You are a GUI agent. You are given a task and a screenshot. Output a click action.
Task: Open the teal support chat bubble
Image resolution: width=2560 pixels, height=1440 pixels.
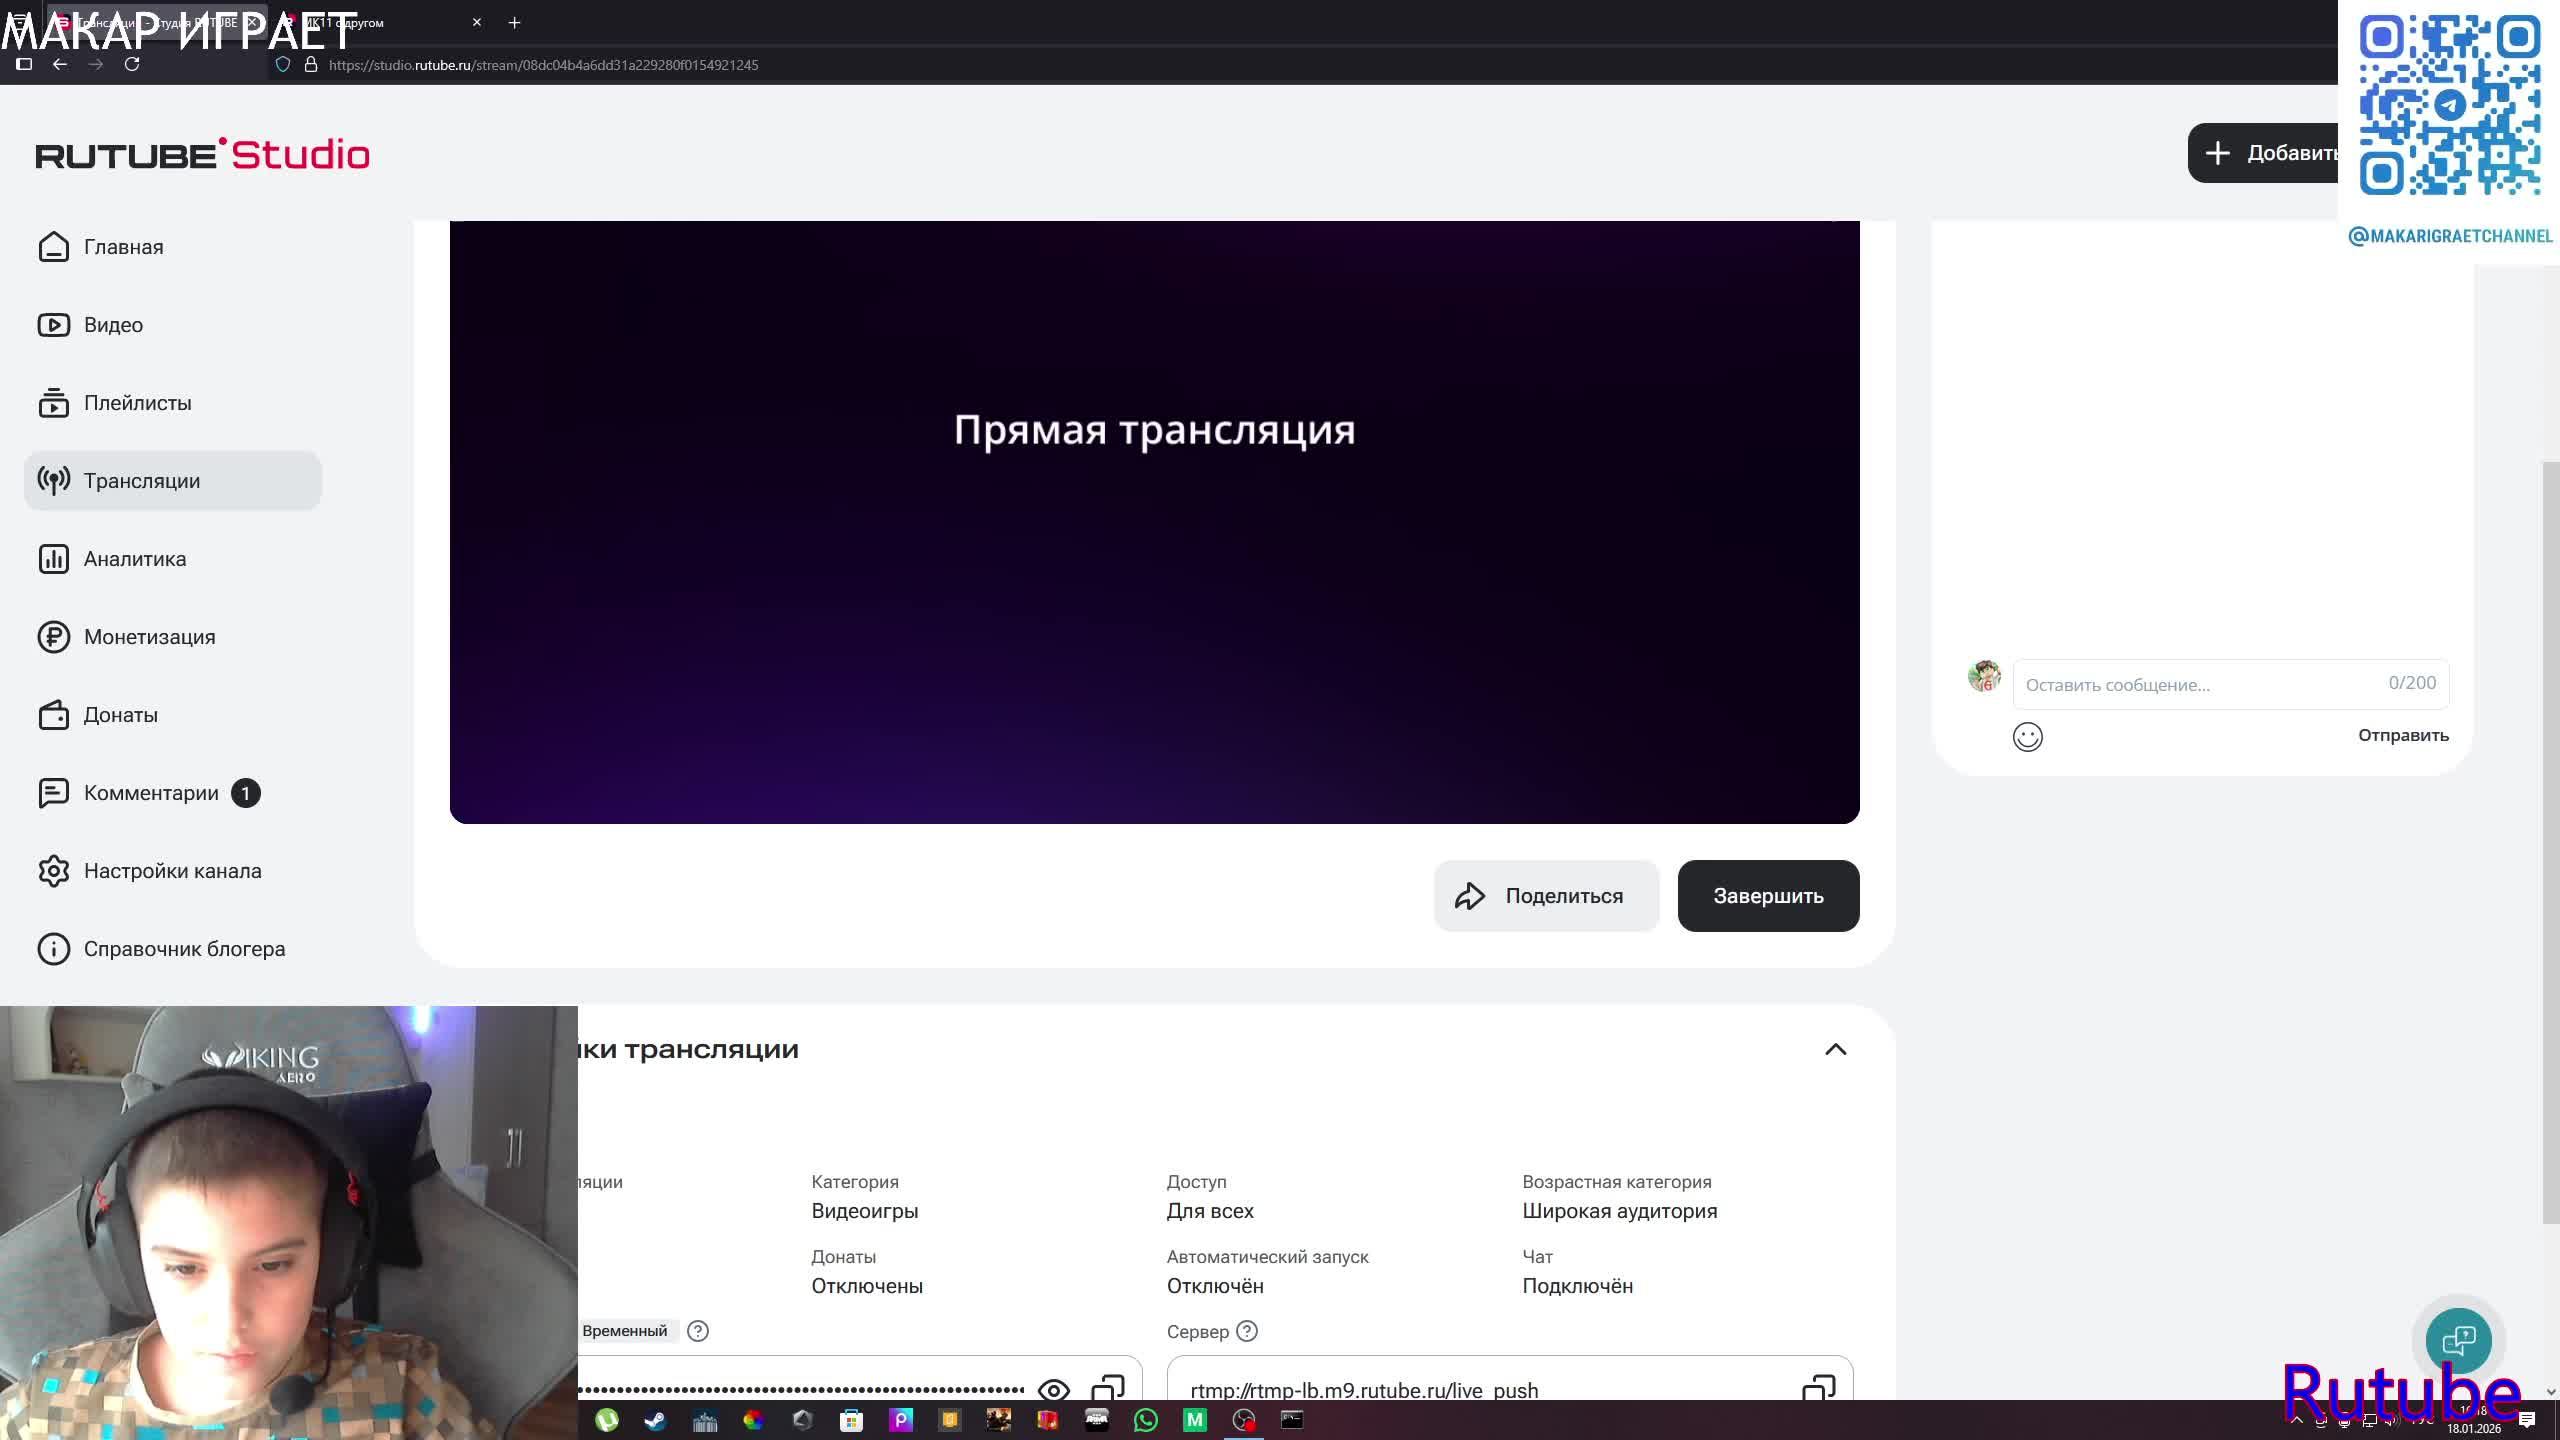point(2458,1340)
